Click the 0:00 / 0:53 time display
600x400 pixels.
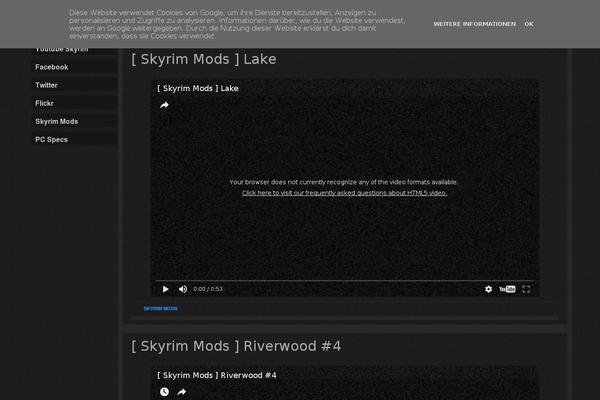208,289
